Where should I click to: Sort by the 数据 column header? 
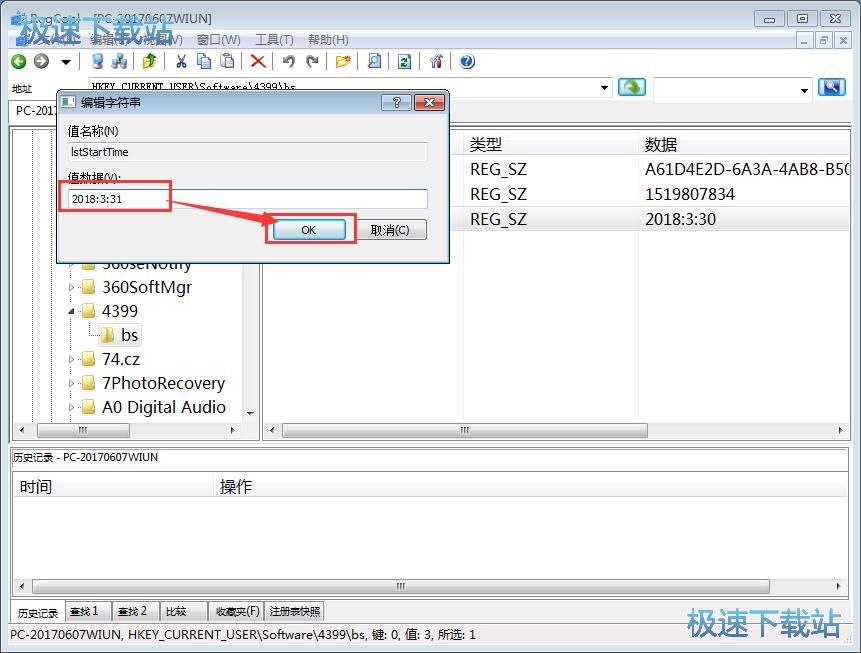pyautogui.click(x=744, y=144)
